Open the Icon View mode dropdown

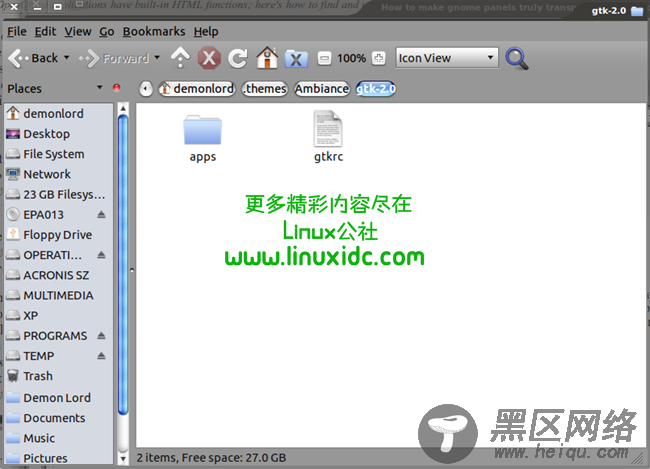[446, 58]
